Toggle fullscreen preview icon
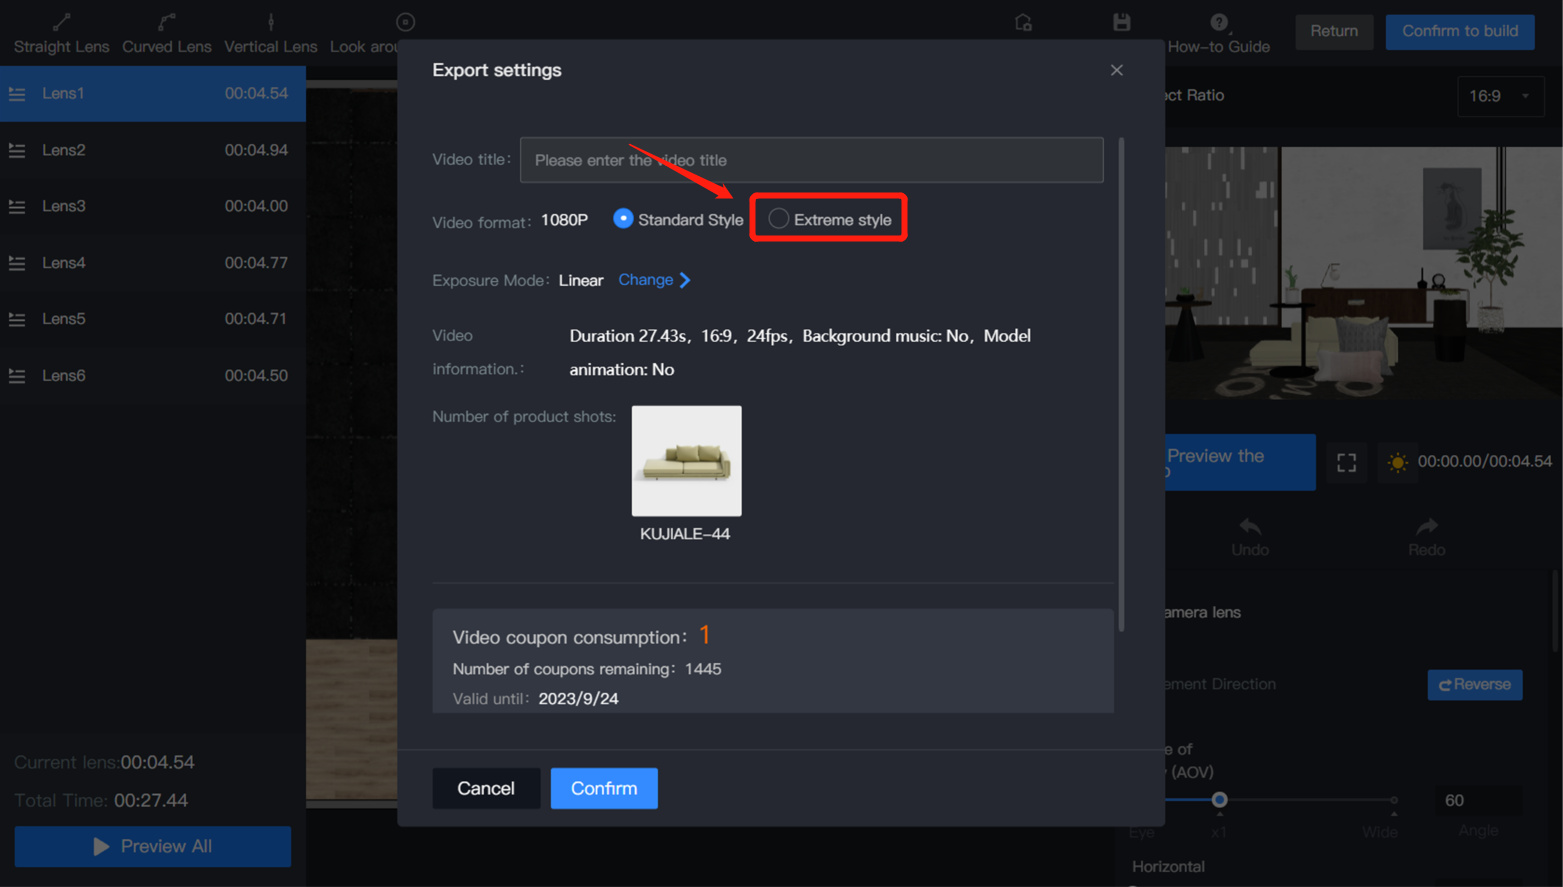1563x887 pixels. [1346, 462]
